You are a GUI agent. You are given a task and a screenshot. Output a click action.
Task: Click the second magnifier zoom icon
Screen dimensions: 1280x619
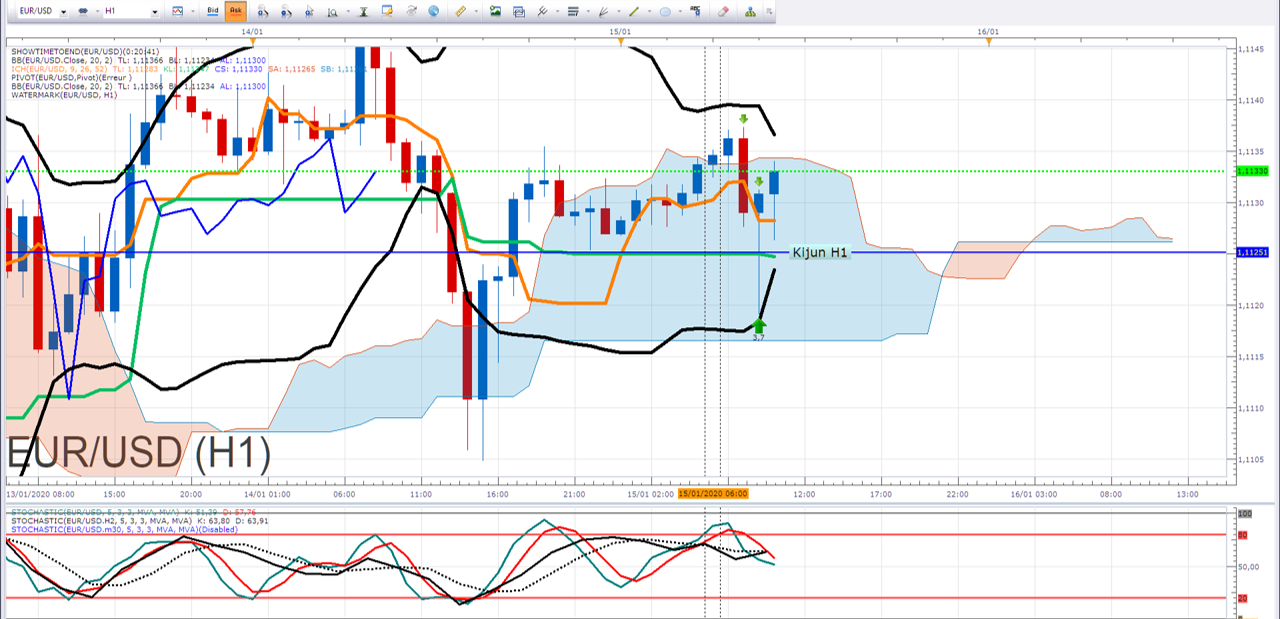(x=287, y=11)
